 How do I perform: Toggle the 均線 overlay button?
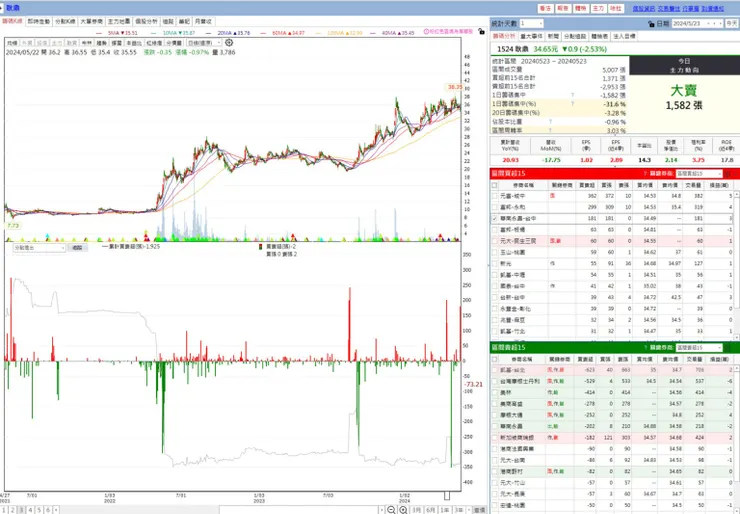[12, 43]
